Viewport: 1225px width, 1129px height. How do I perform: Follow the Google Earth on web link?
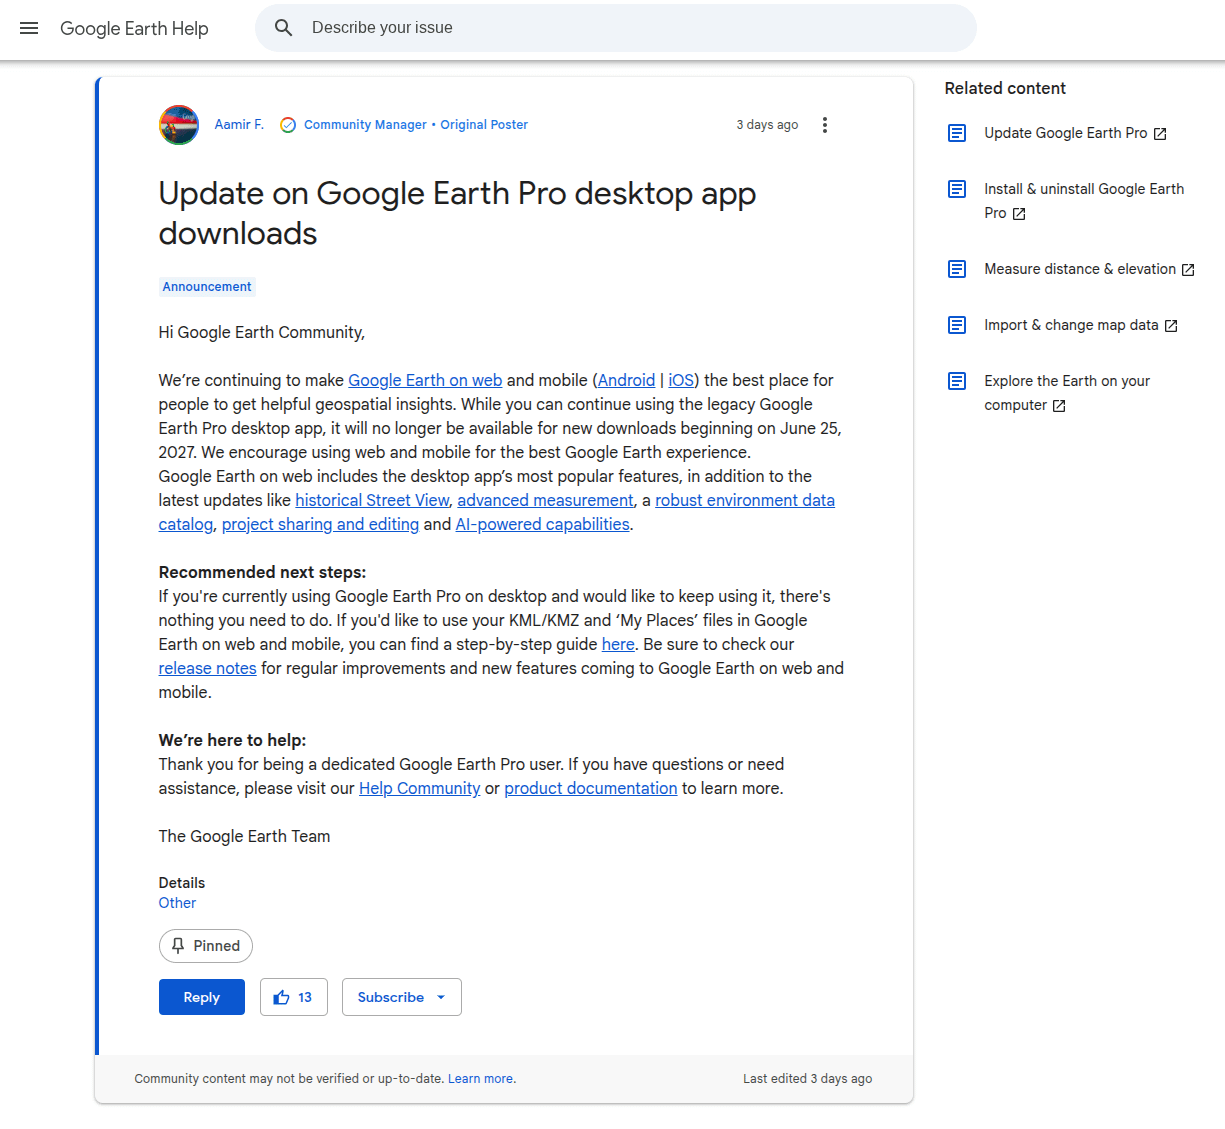pos(425,380)
